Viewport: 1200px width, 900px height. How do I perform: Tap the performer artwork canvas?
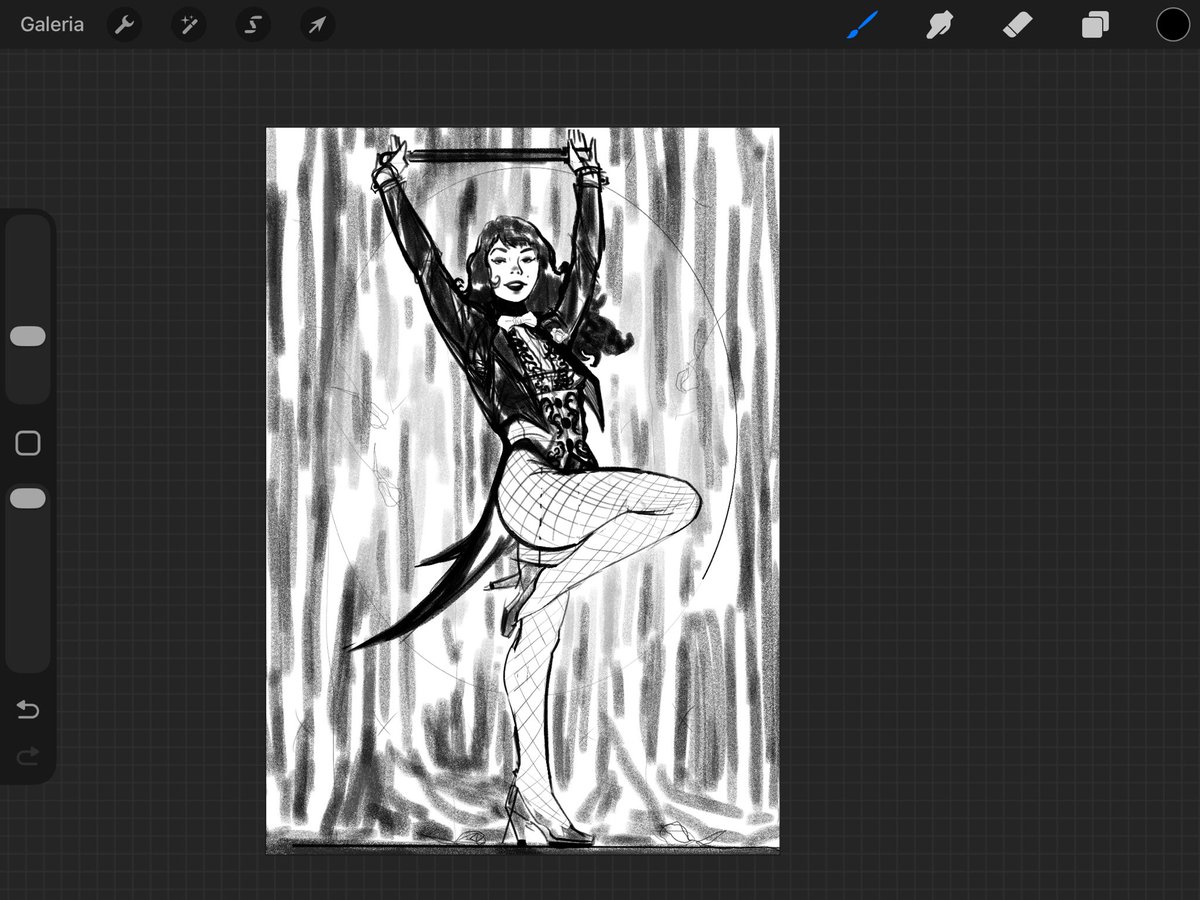pos(522,490)
